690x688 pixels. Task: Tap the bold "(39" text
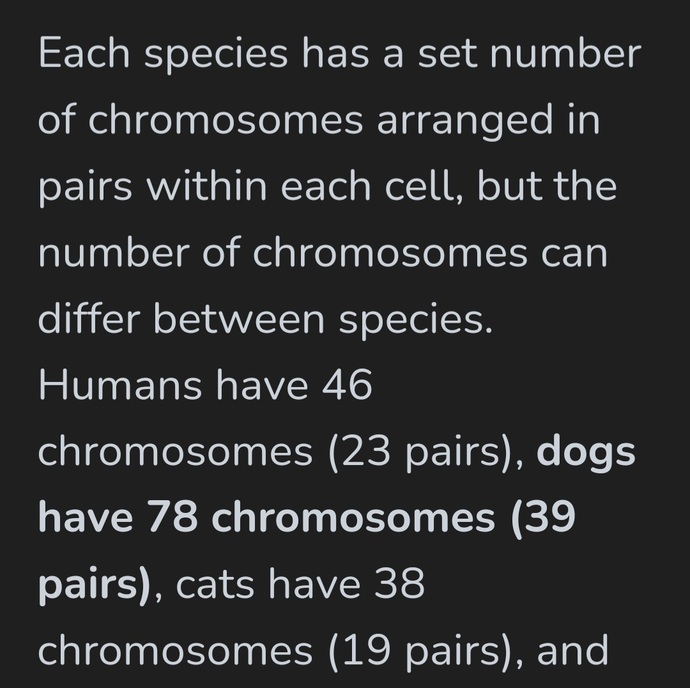(543, 519)
